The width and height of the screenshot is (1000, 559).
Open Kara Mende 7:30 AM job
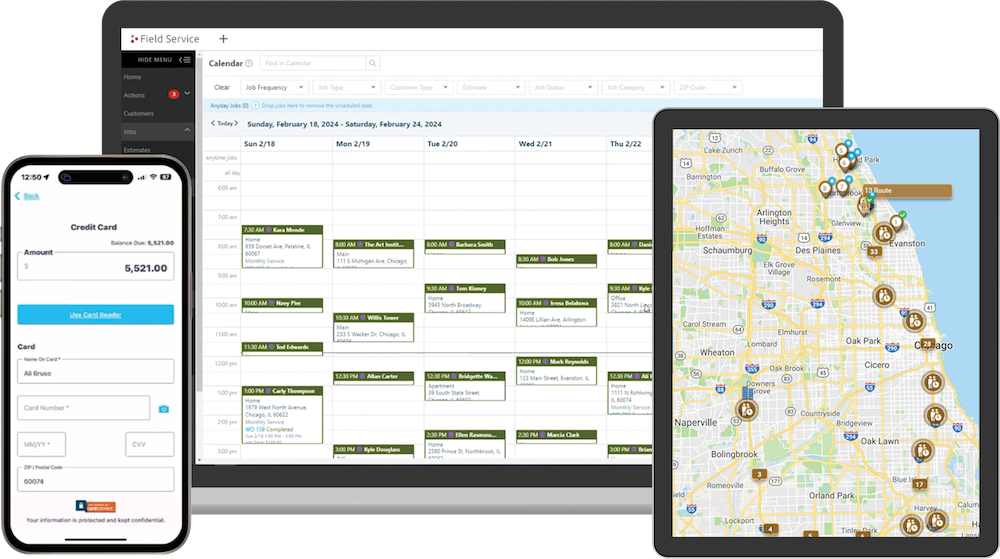click(283, 246)
